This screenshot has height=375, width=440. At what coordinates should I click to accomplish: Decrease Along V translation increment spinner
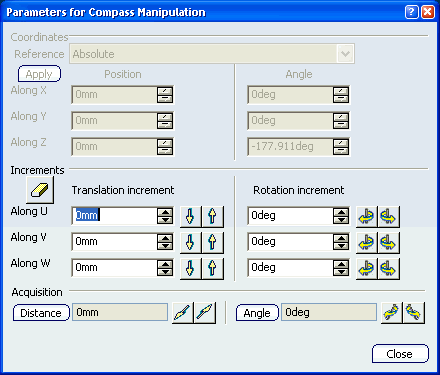click(165, 246)
